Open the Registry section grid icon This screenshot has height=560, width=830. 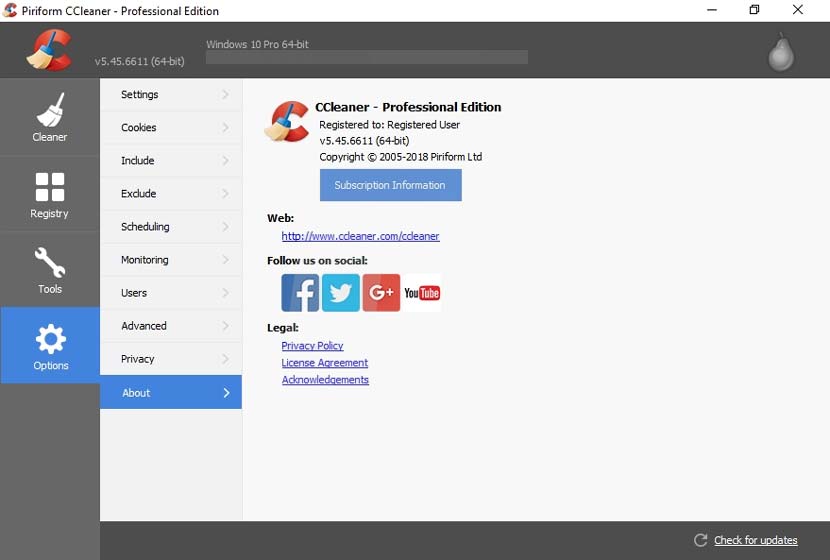[50, 187]
